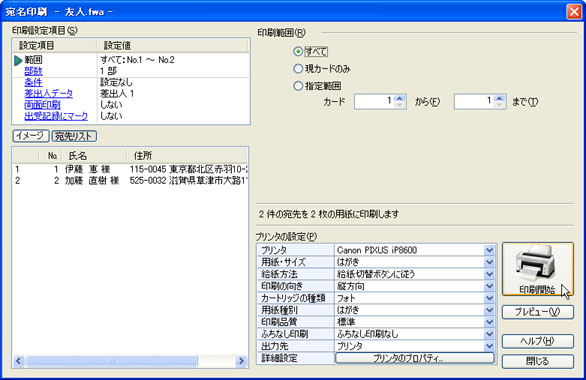Click the 115-0045 東京都北区 address cell
586x380 pixels.
(189, 169)
